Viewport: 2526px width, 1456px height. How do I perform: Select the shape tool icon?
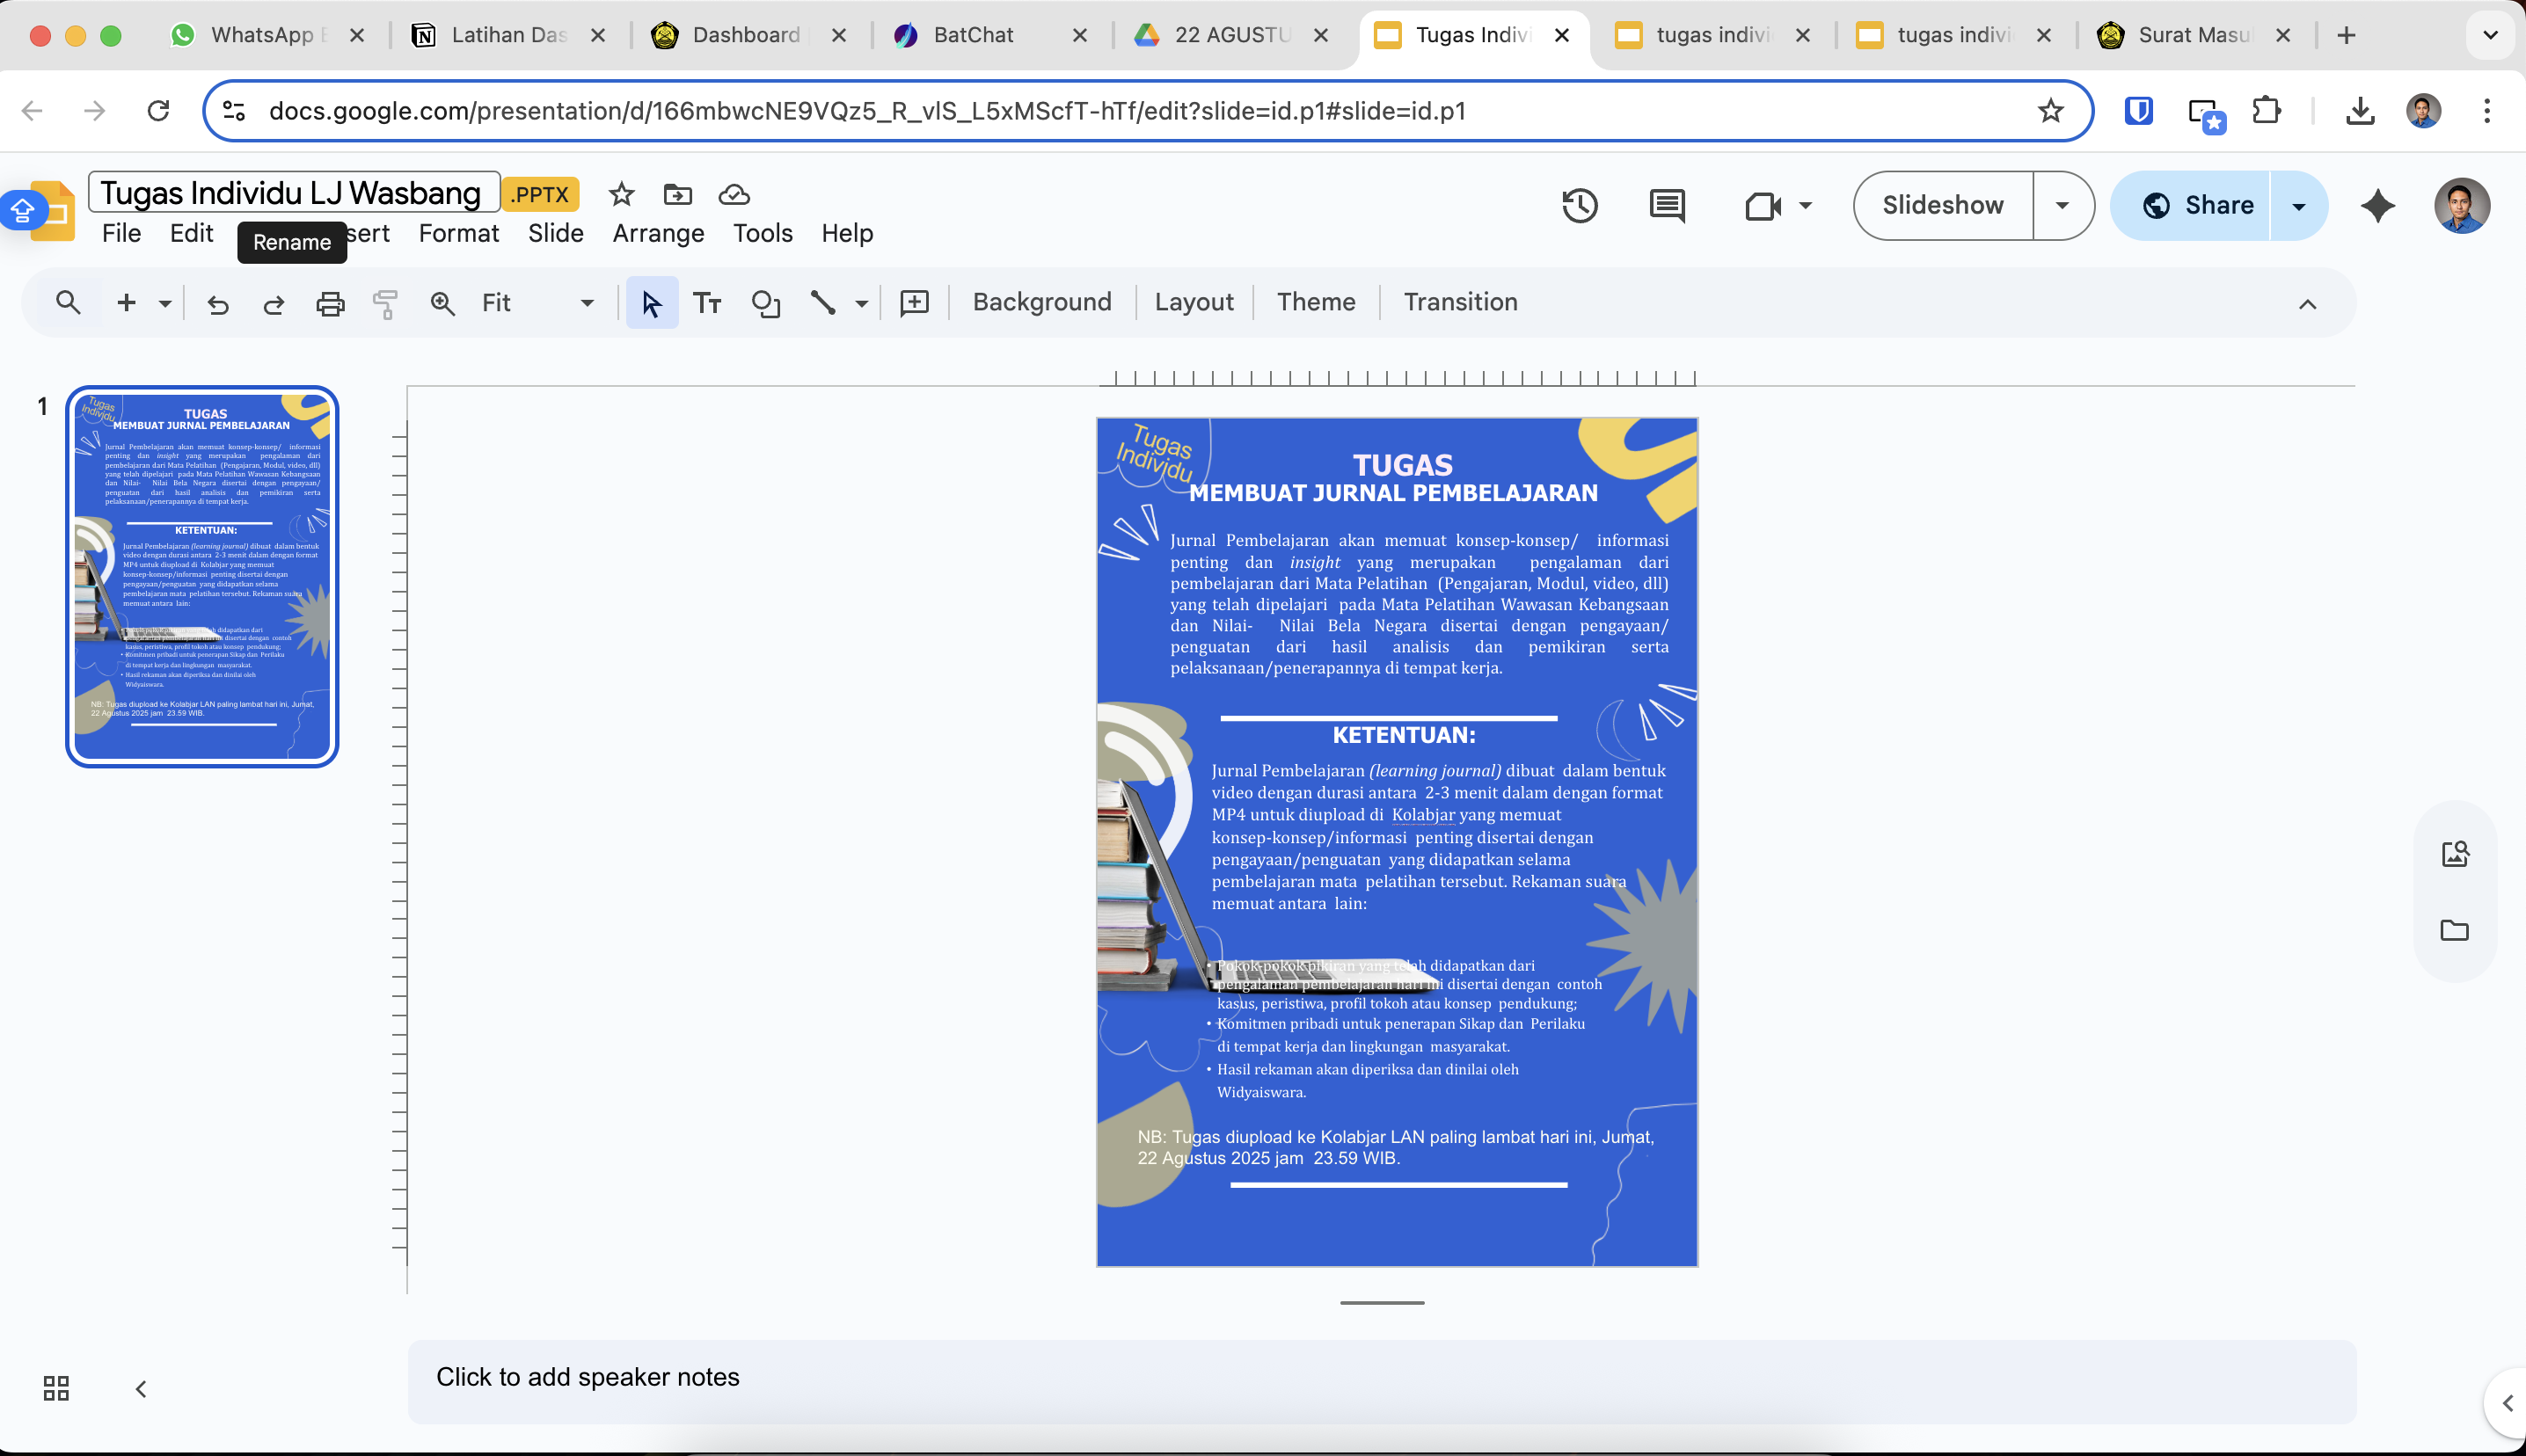[765, 303]
